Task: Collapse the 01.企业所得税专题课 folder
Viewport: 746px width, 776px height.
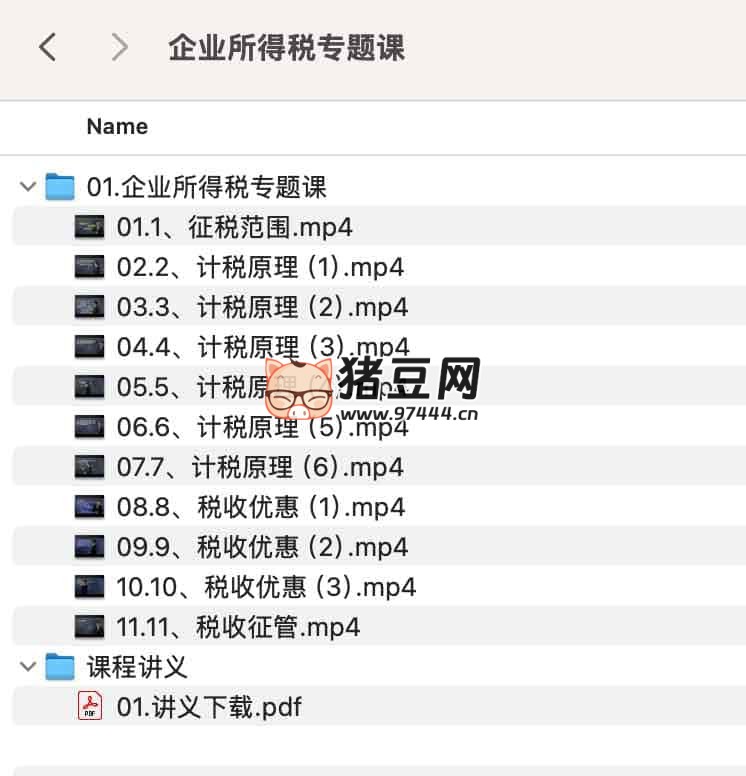Action: click(x=27, y=187)
